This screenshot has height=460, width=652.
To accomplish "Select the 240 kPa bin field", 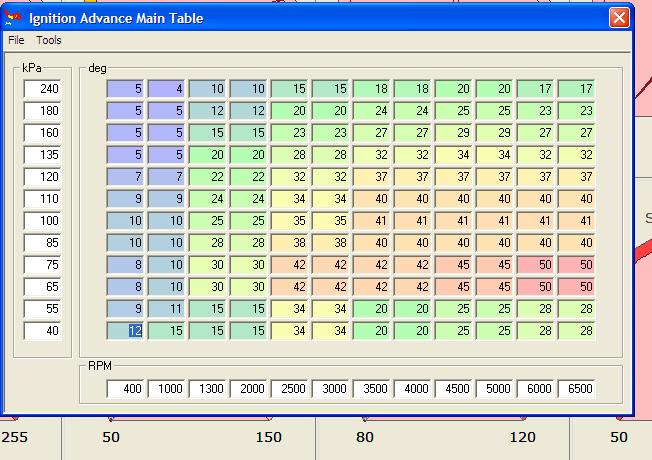I will pyautogui.click(x=42, y=89).
